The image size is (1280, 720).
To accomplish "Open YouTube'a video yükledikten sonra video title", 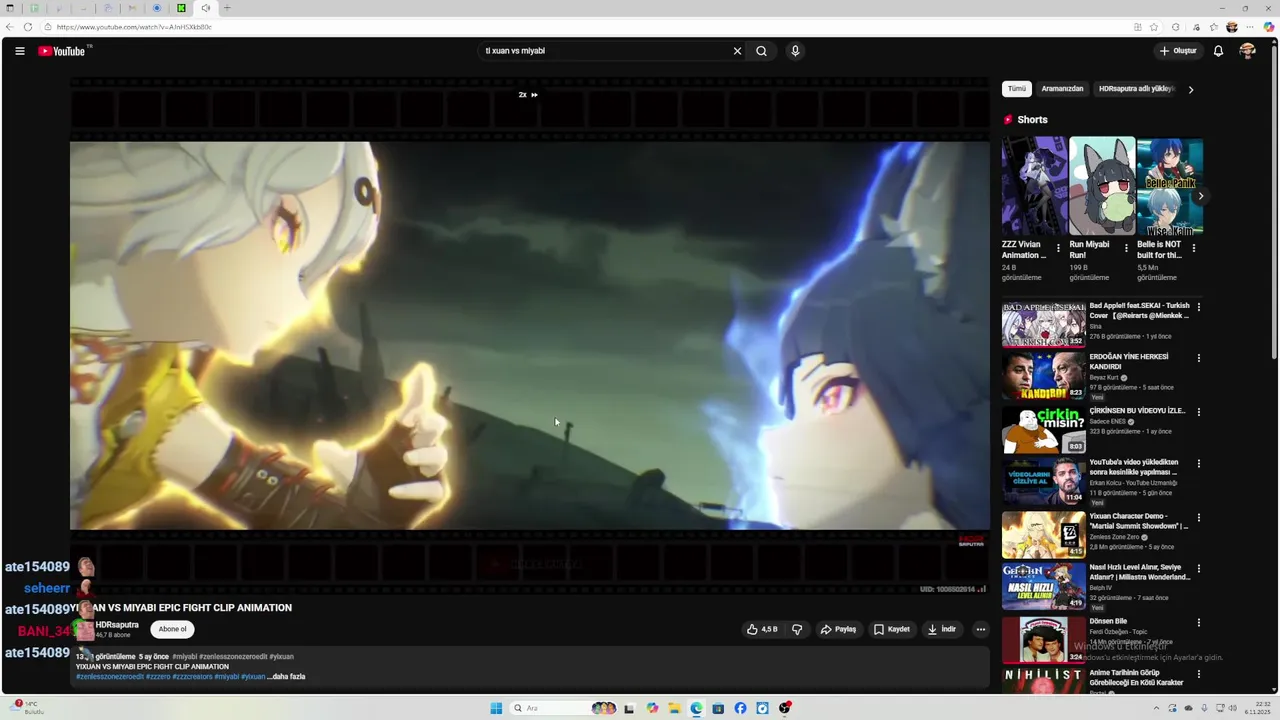I will click(x=1134, y=467).
